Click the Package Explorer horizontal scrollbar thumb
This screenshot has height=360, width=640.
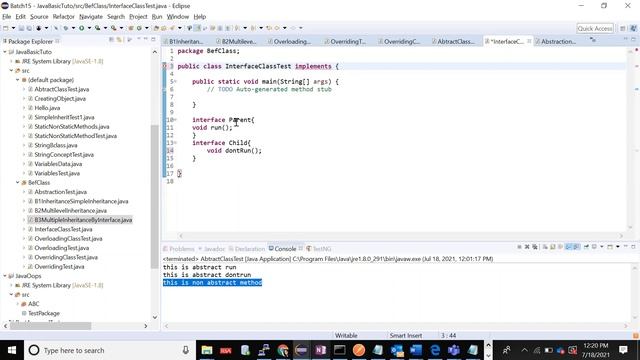pyautogui.click(x=50, y=326)
